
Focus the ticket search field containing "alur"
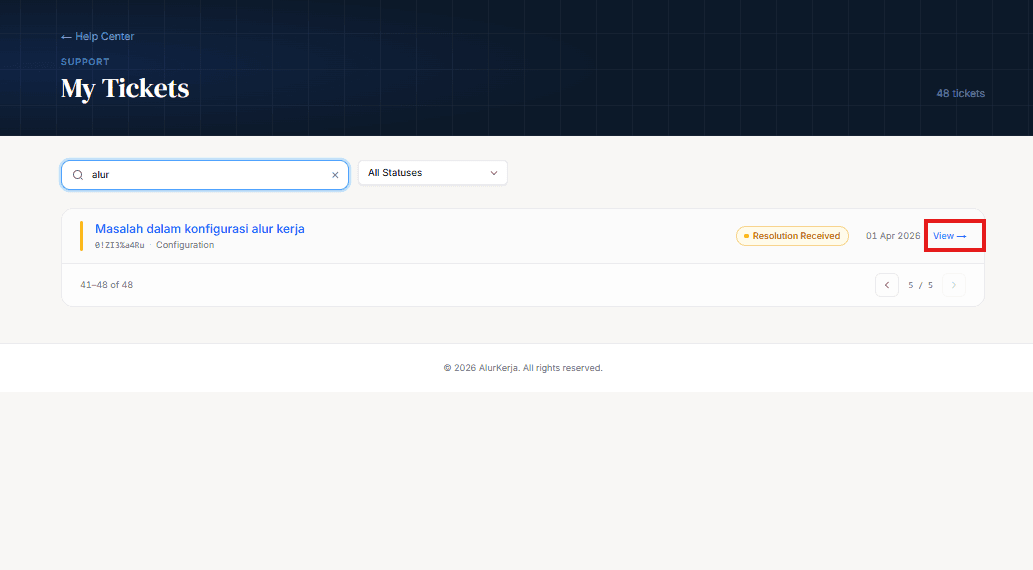(x=205, y=174)
